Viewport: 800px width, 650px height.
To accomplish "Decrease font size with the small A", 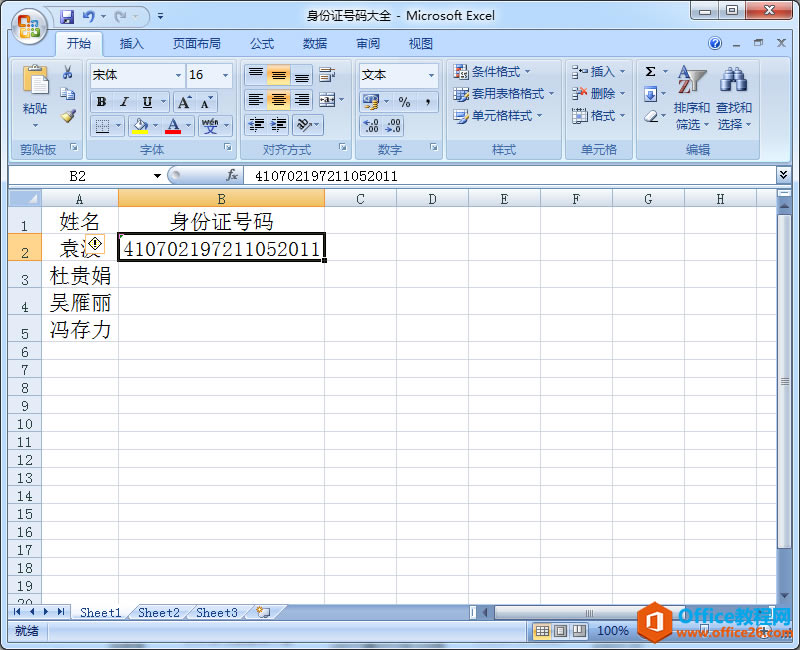I will (x=206, y=102).
